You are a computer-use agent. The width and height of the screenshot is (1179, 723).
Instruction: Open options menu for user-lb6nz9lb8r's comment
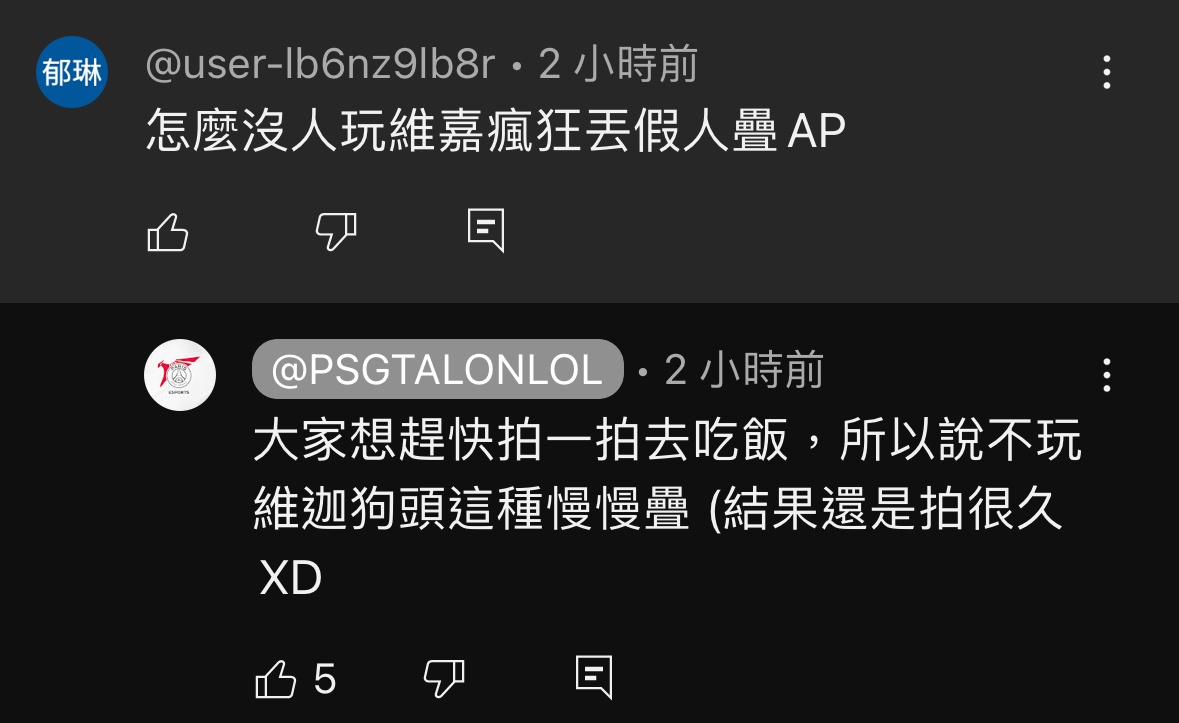click(x=1107, y=72)
